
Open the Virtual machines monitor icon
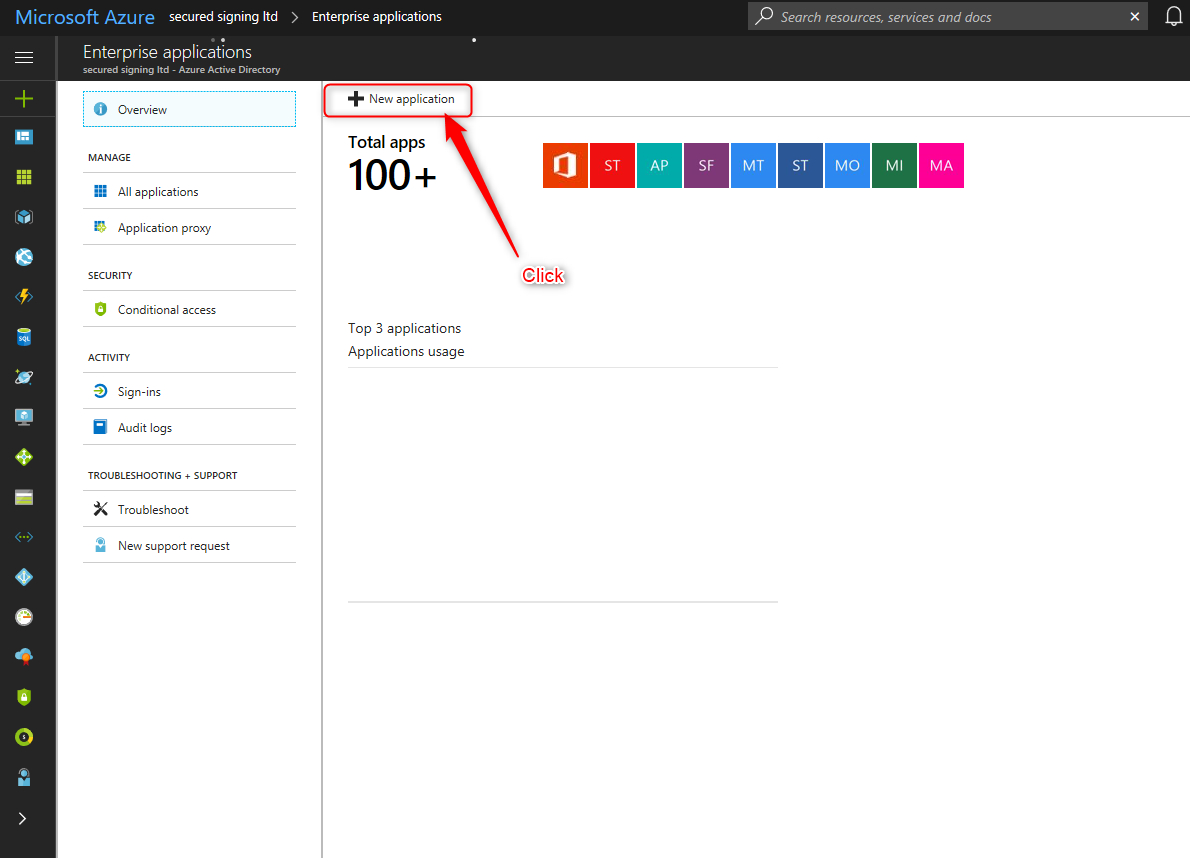click(x=24, y=417)
